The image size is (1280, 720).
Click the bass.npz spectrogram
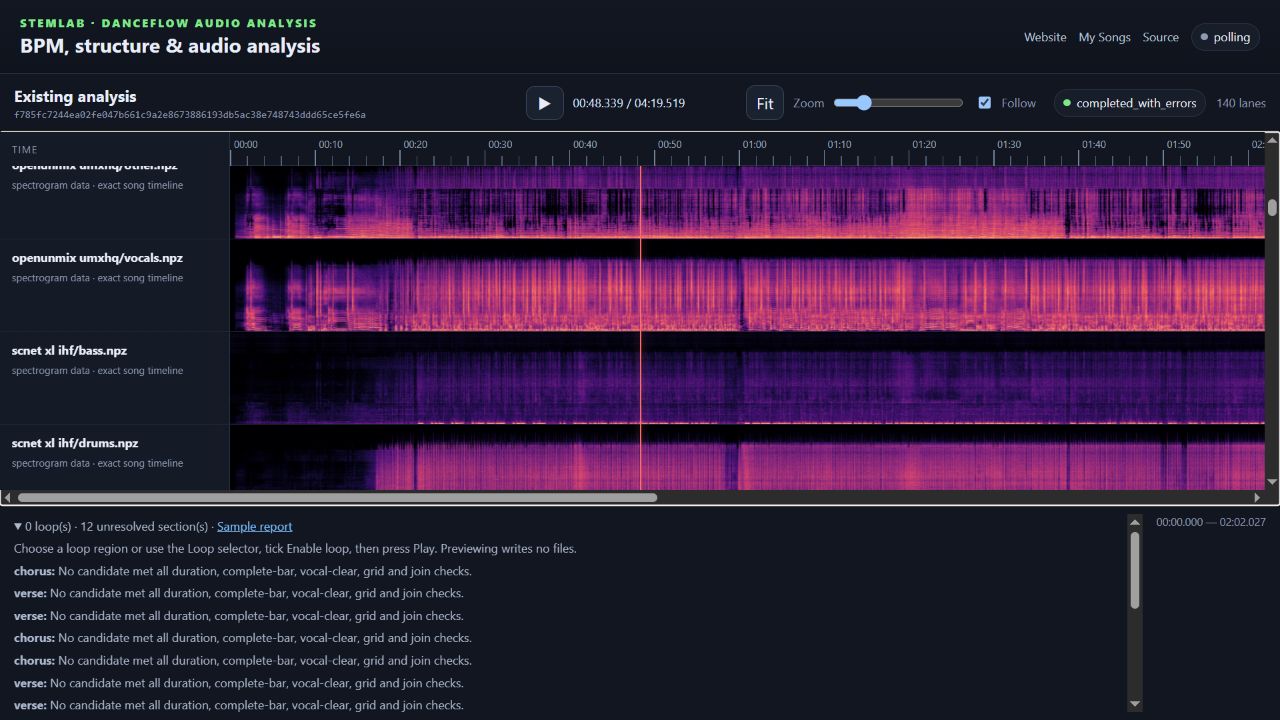tap(747, 379)
